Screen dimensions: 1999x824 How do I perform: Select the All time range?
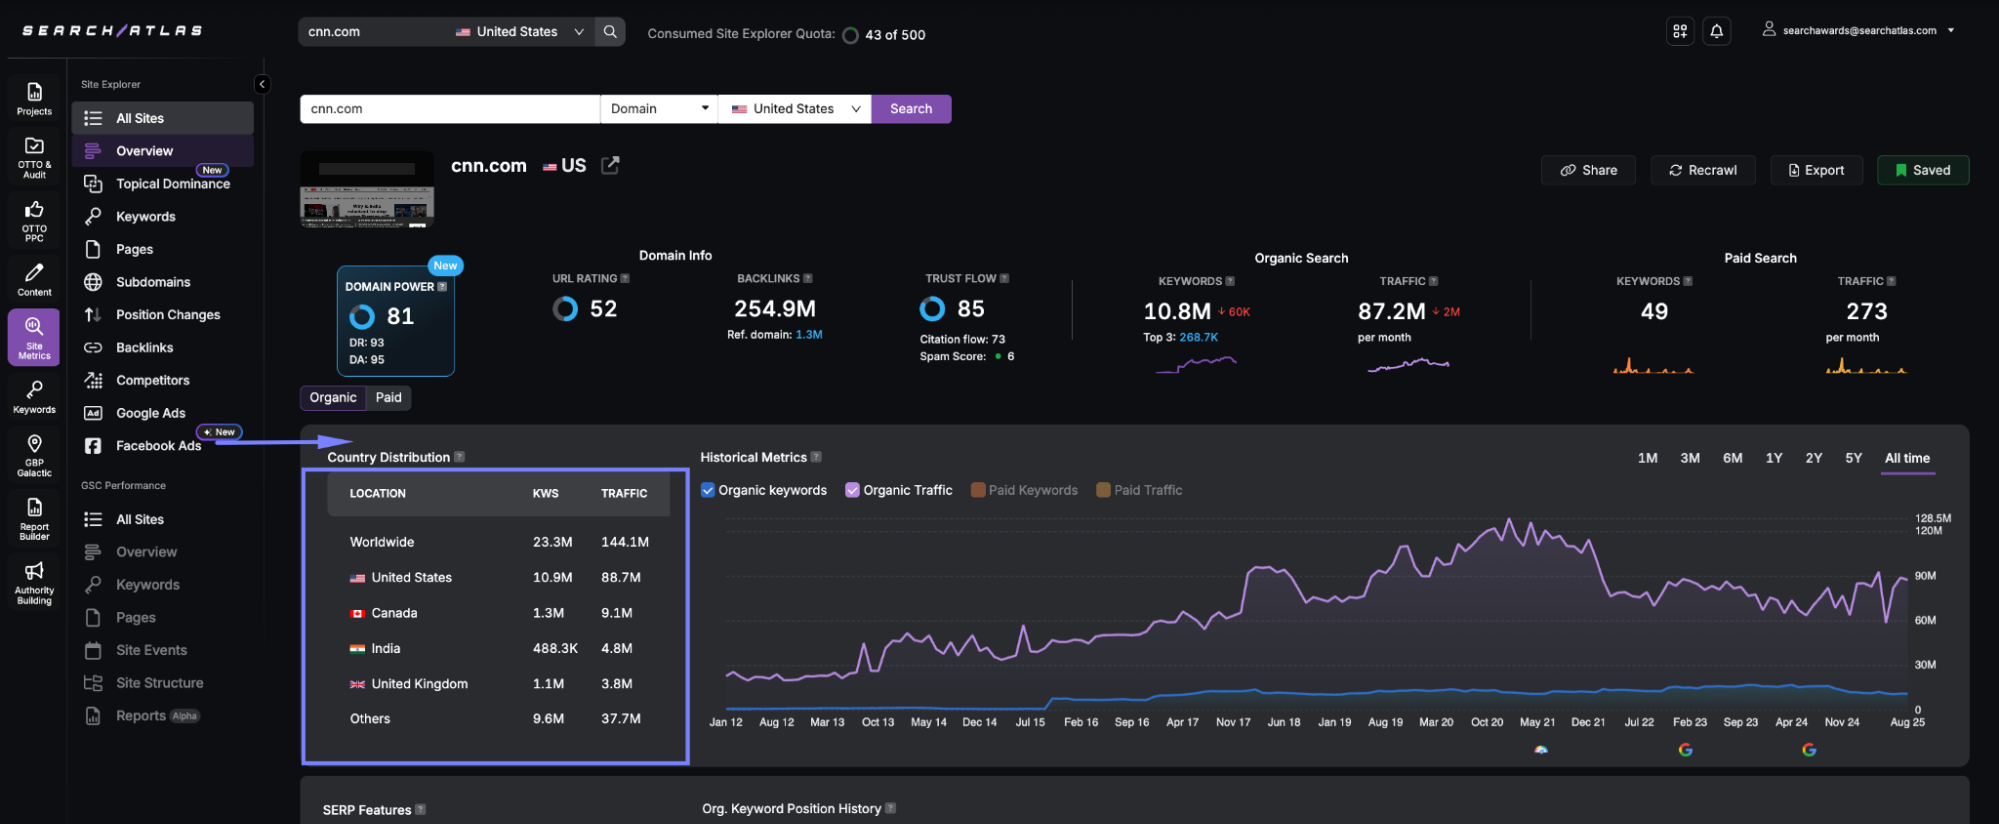coord(1907,458)
